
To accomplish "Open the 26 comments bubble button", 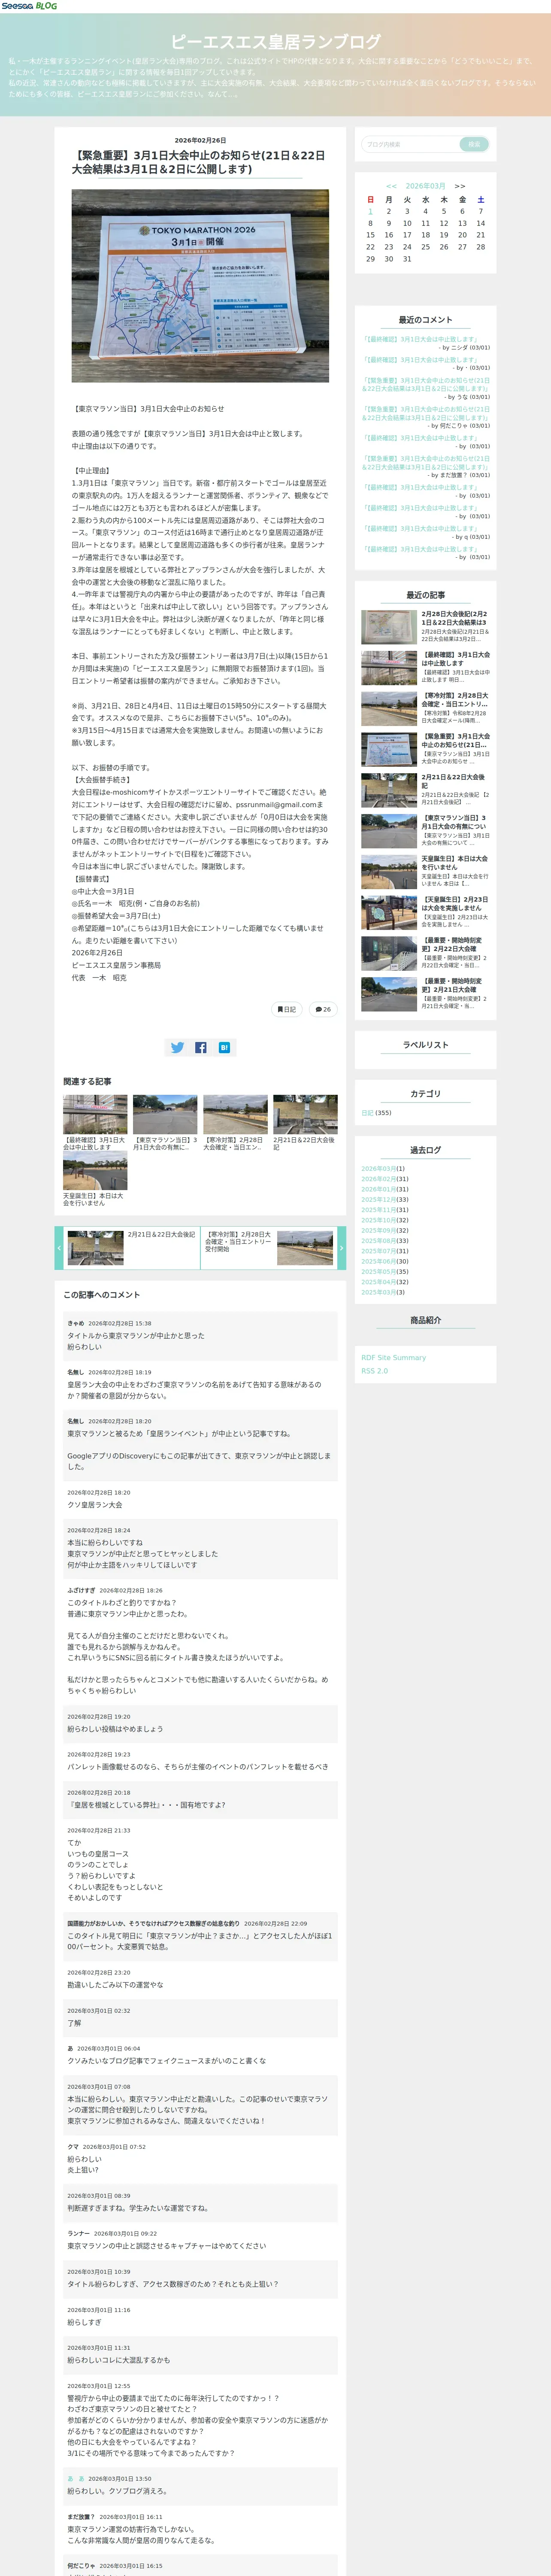I will coord(323,1009).
